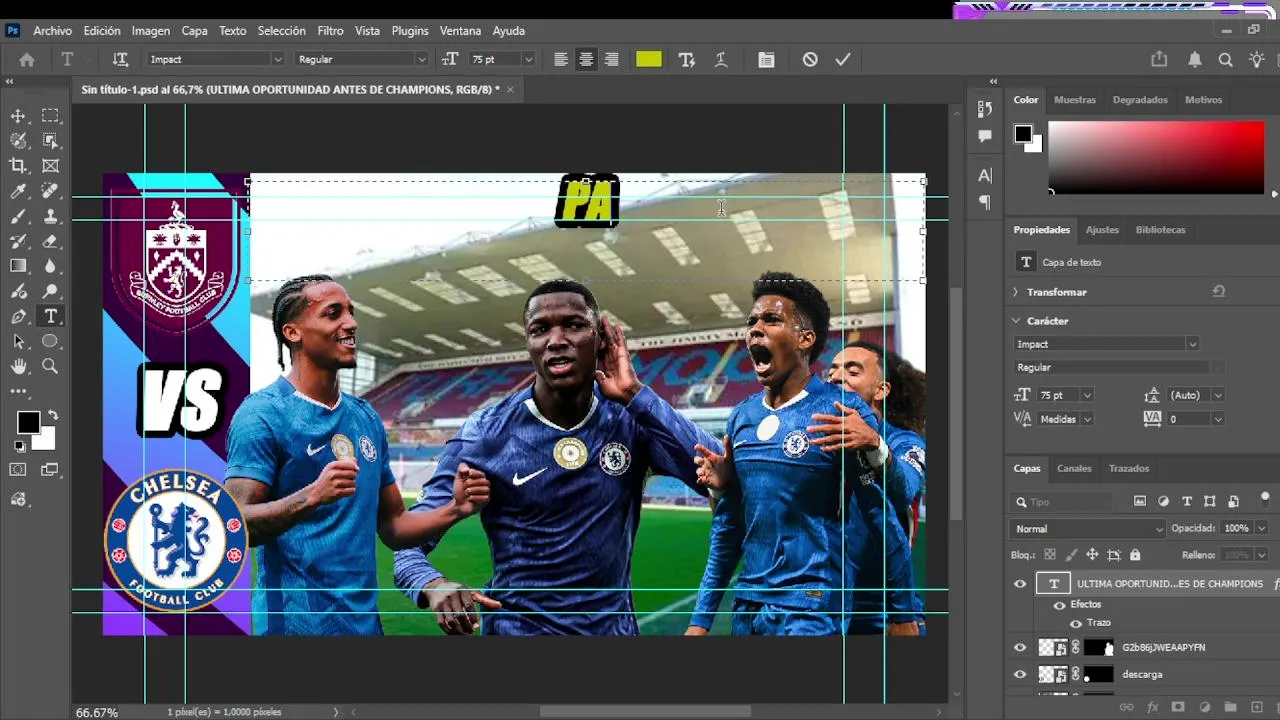Collapse the Transformar section
This screenshot has height=720, width=1280.
[x=1016, y=292]
